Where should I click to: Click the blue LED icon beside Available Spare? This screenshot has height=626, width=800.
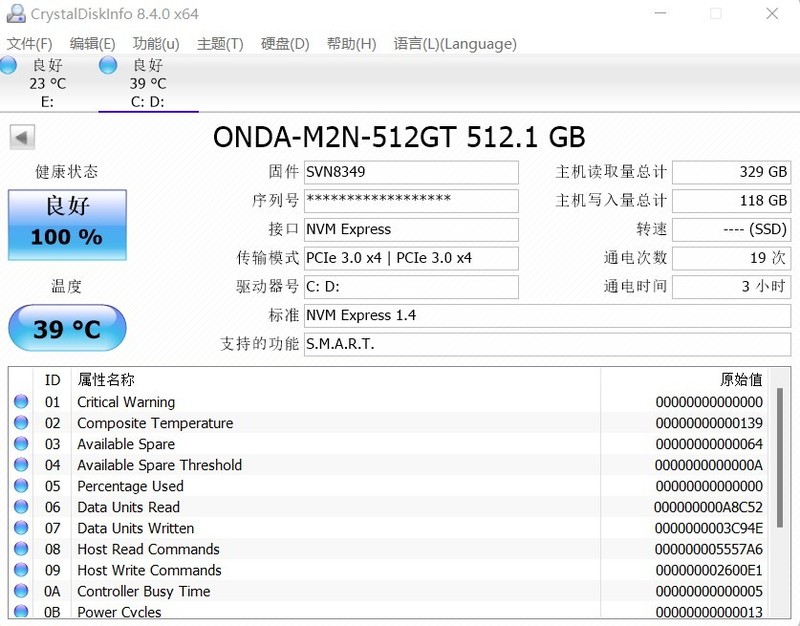pos(21,444)
